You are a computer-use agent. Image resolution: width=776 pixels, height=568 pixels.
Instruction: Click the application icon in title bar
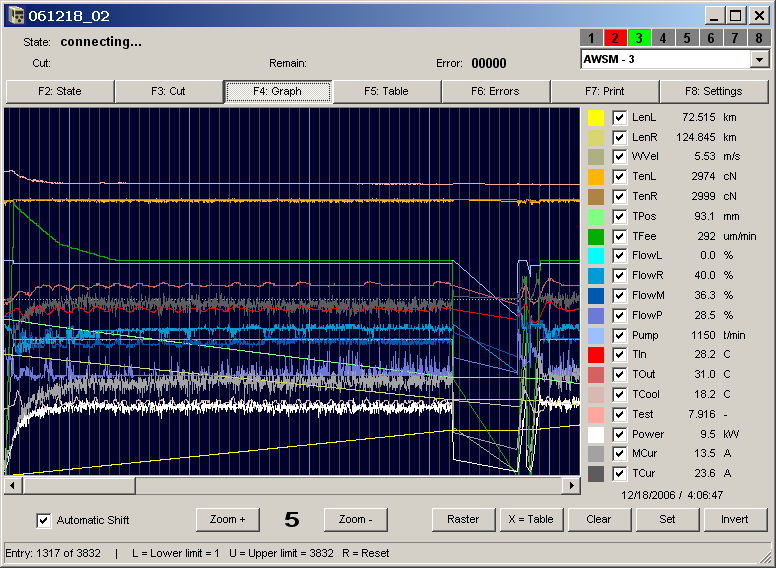pyautogui.click(x=16, y=15)
